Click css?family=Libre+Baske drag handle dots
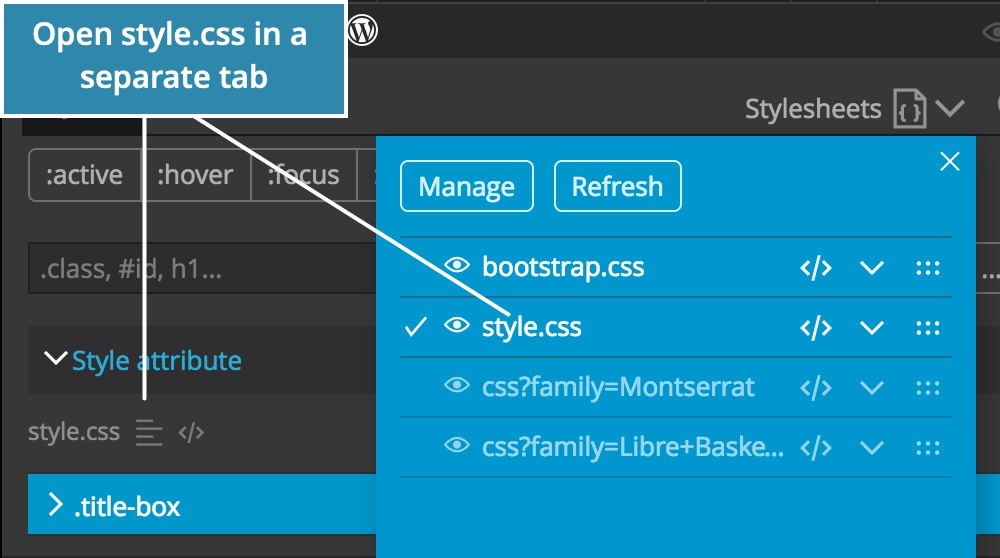Viewport: 1000px width, 558px height. (928, 448)
